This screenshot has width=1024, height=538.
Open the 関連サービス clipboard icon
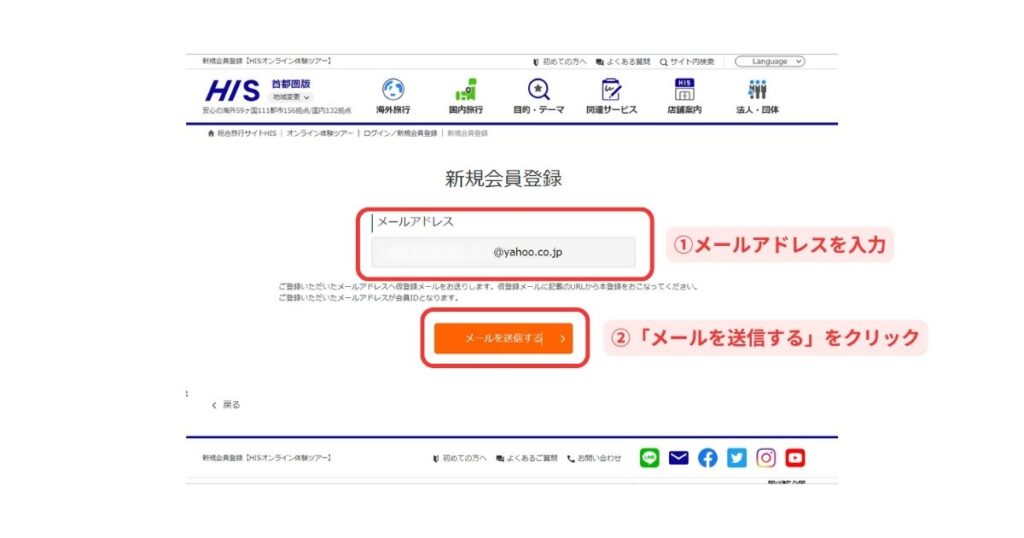[x=611, y=89]
